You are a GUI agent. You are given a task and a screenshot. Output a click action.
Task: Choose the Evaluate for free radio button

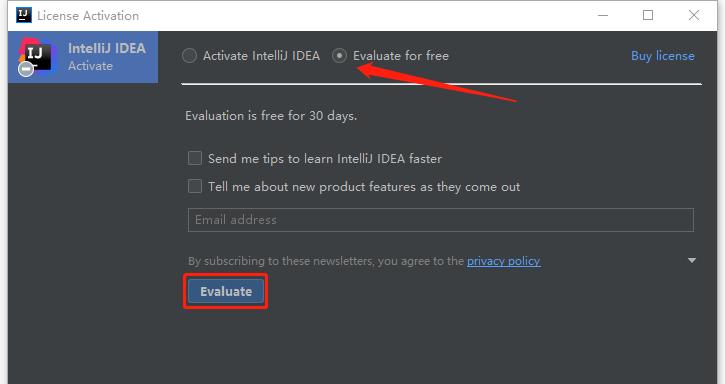point(339,56)
